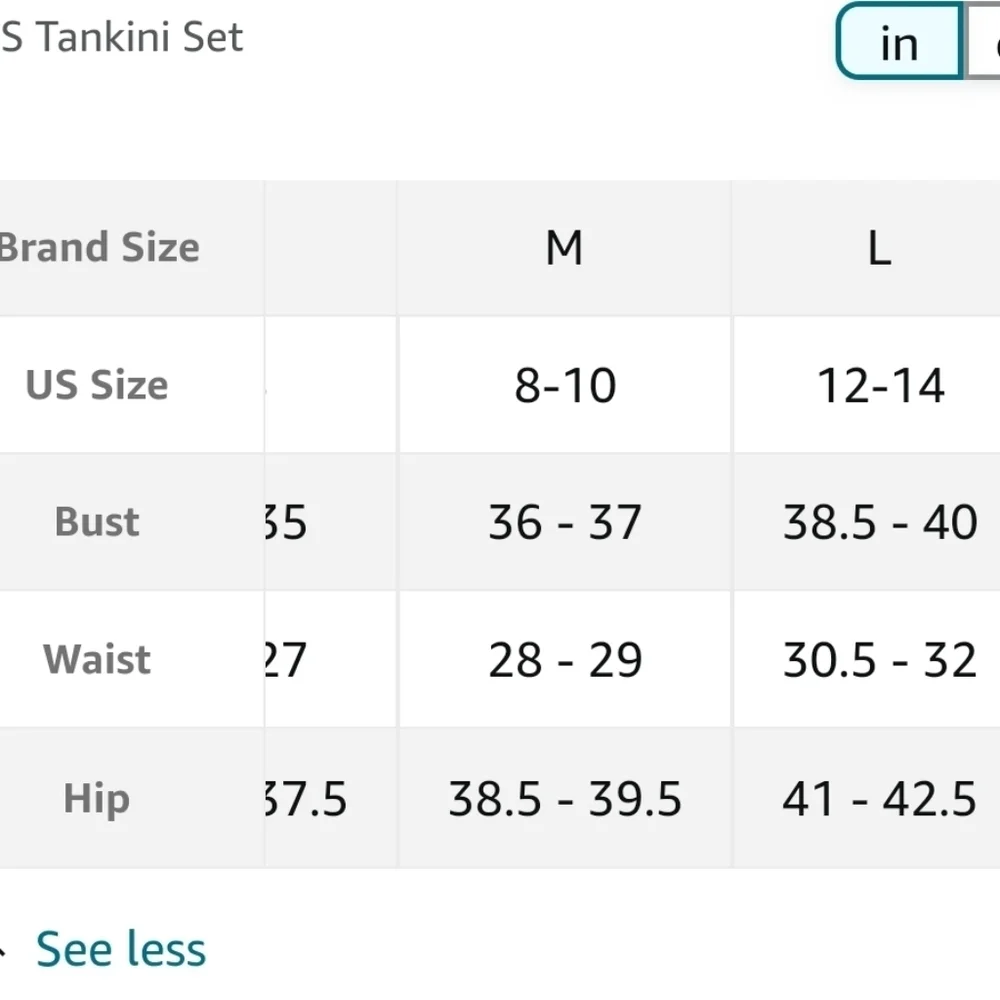Select the 41 - 42.5 hip measurement
Screen dimensions: 1000x1000
pyautogui.click(x=880, y=798)
